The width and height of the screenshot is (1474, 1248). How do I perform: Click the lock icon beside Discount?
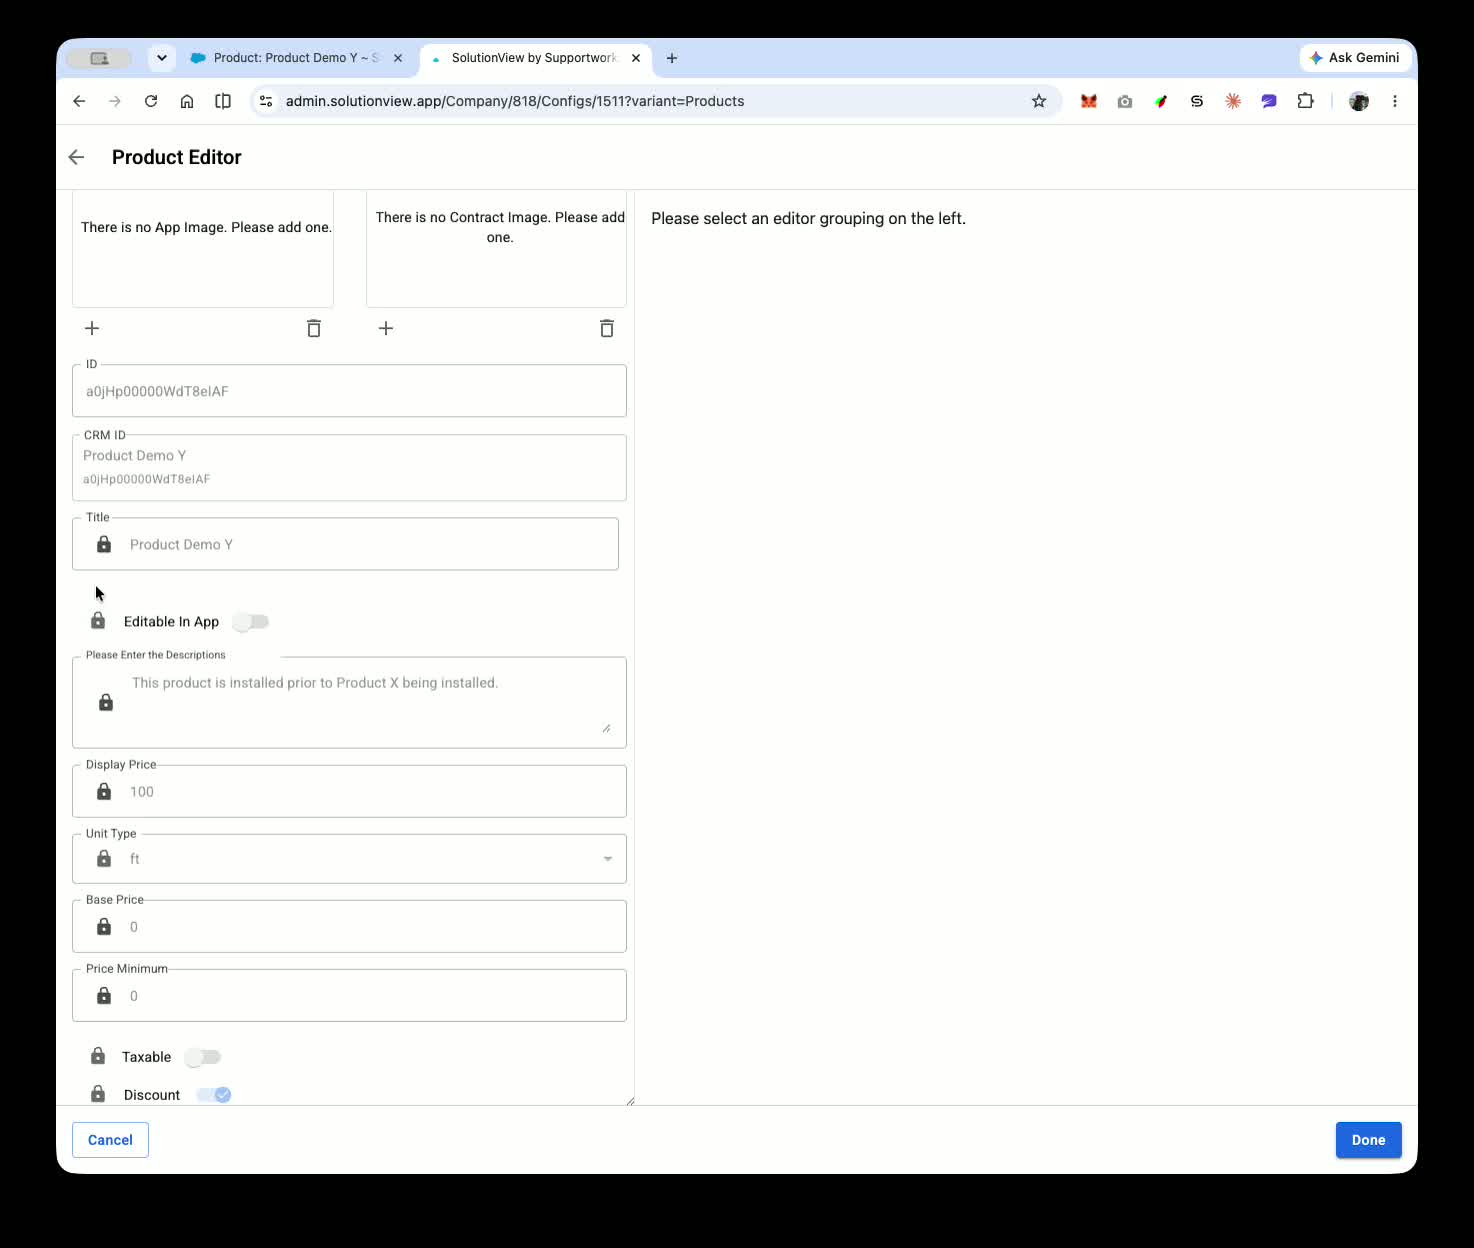(x=98, y=1094)
